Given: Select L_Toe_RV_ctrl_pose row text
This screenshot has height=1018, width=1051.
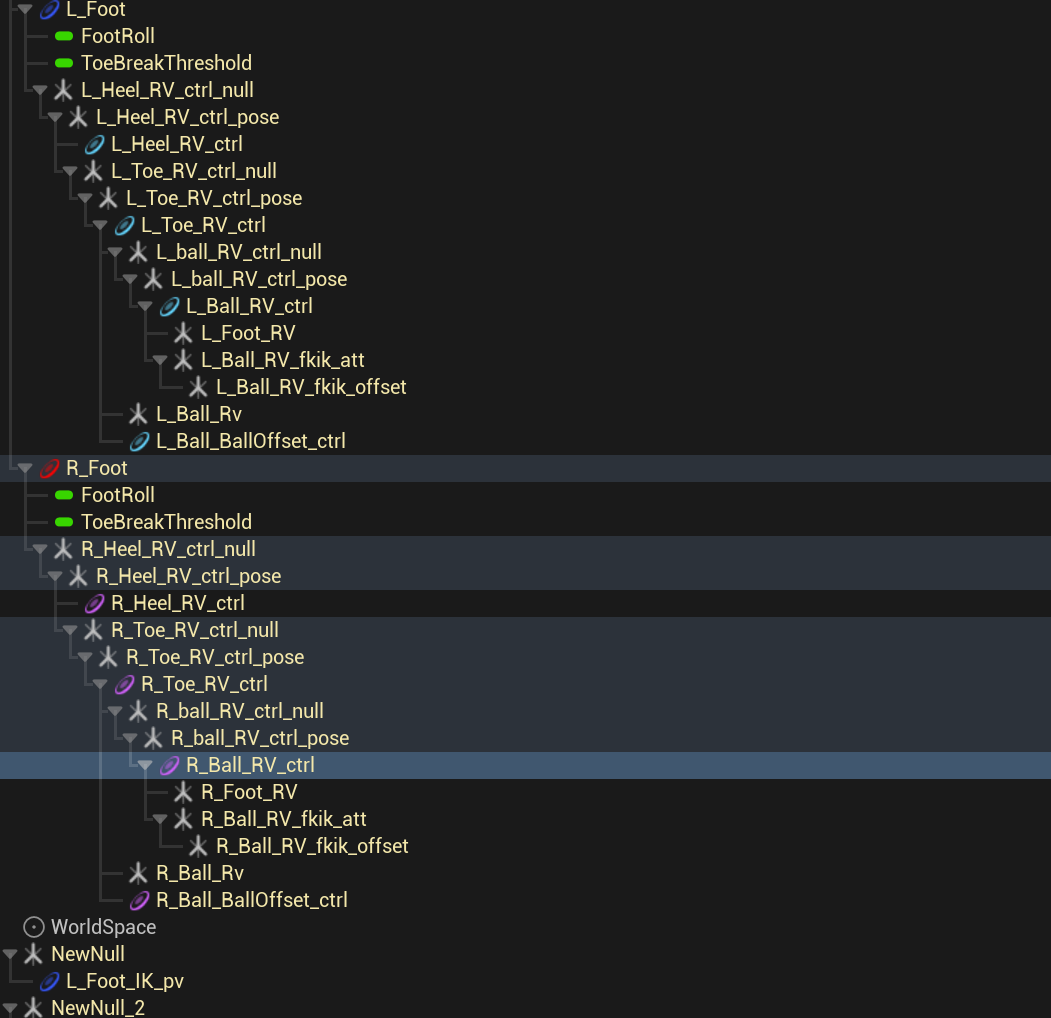Looking at the screenshot, I should click(x=214, y=198).
